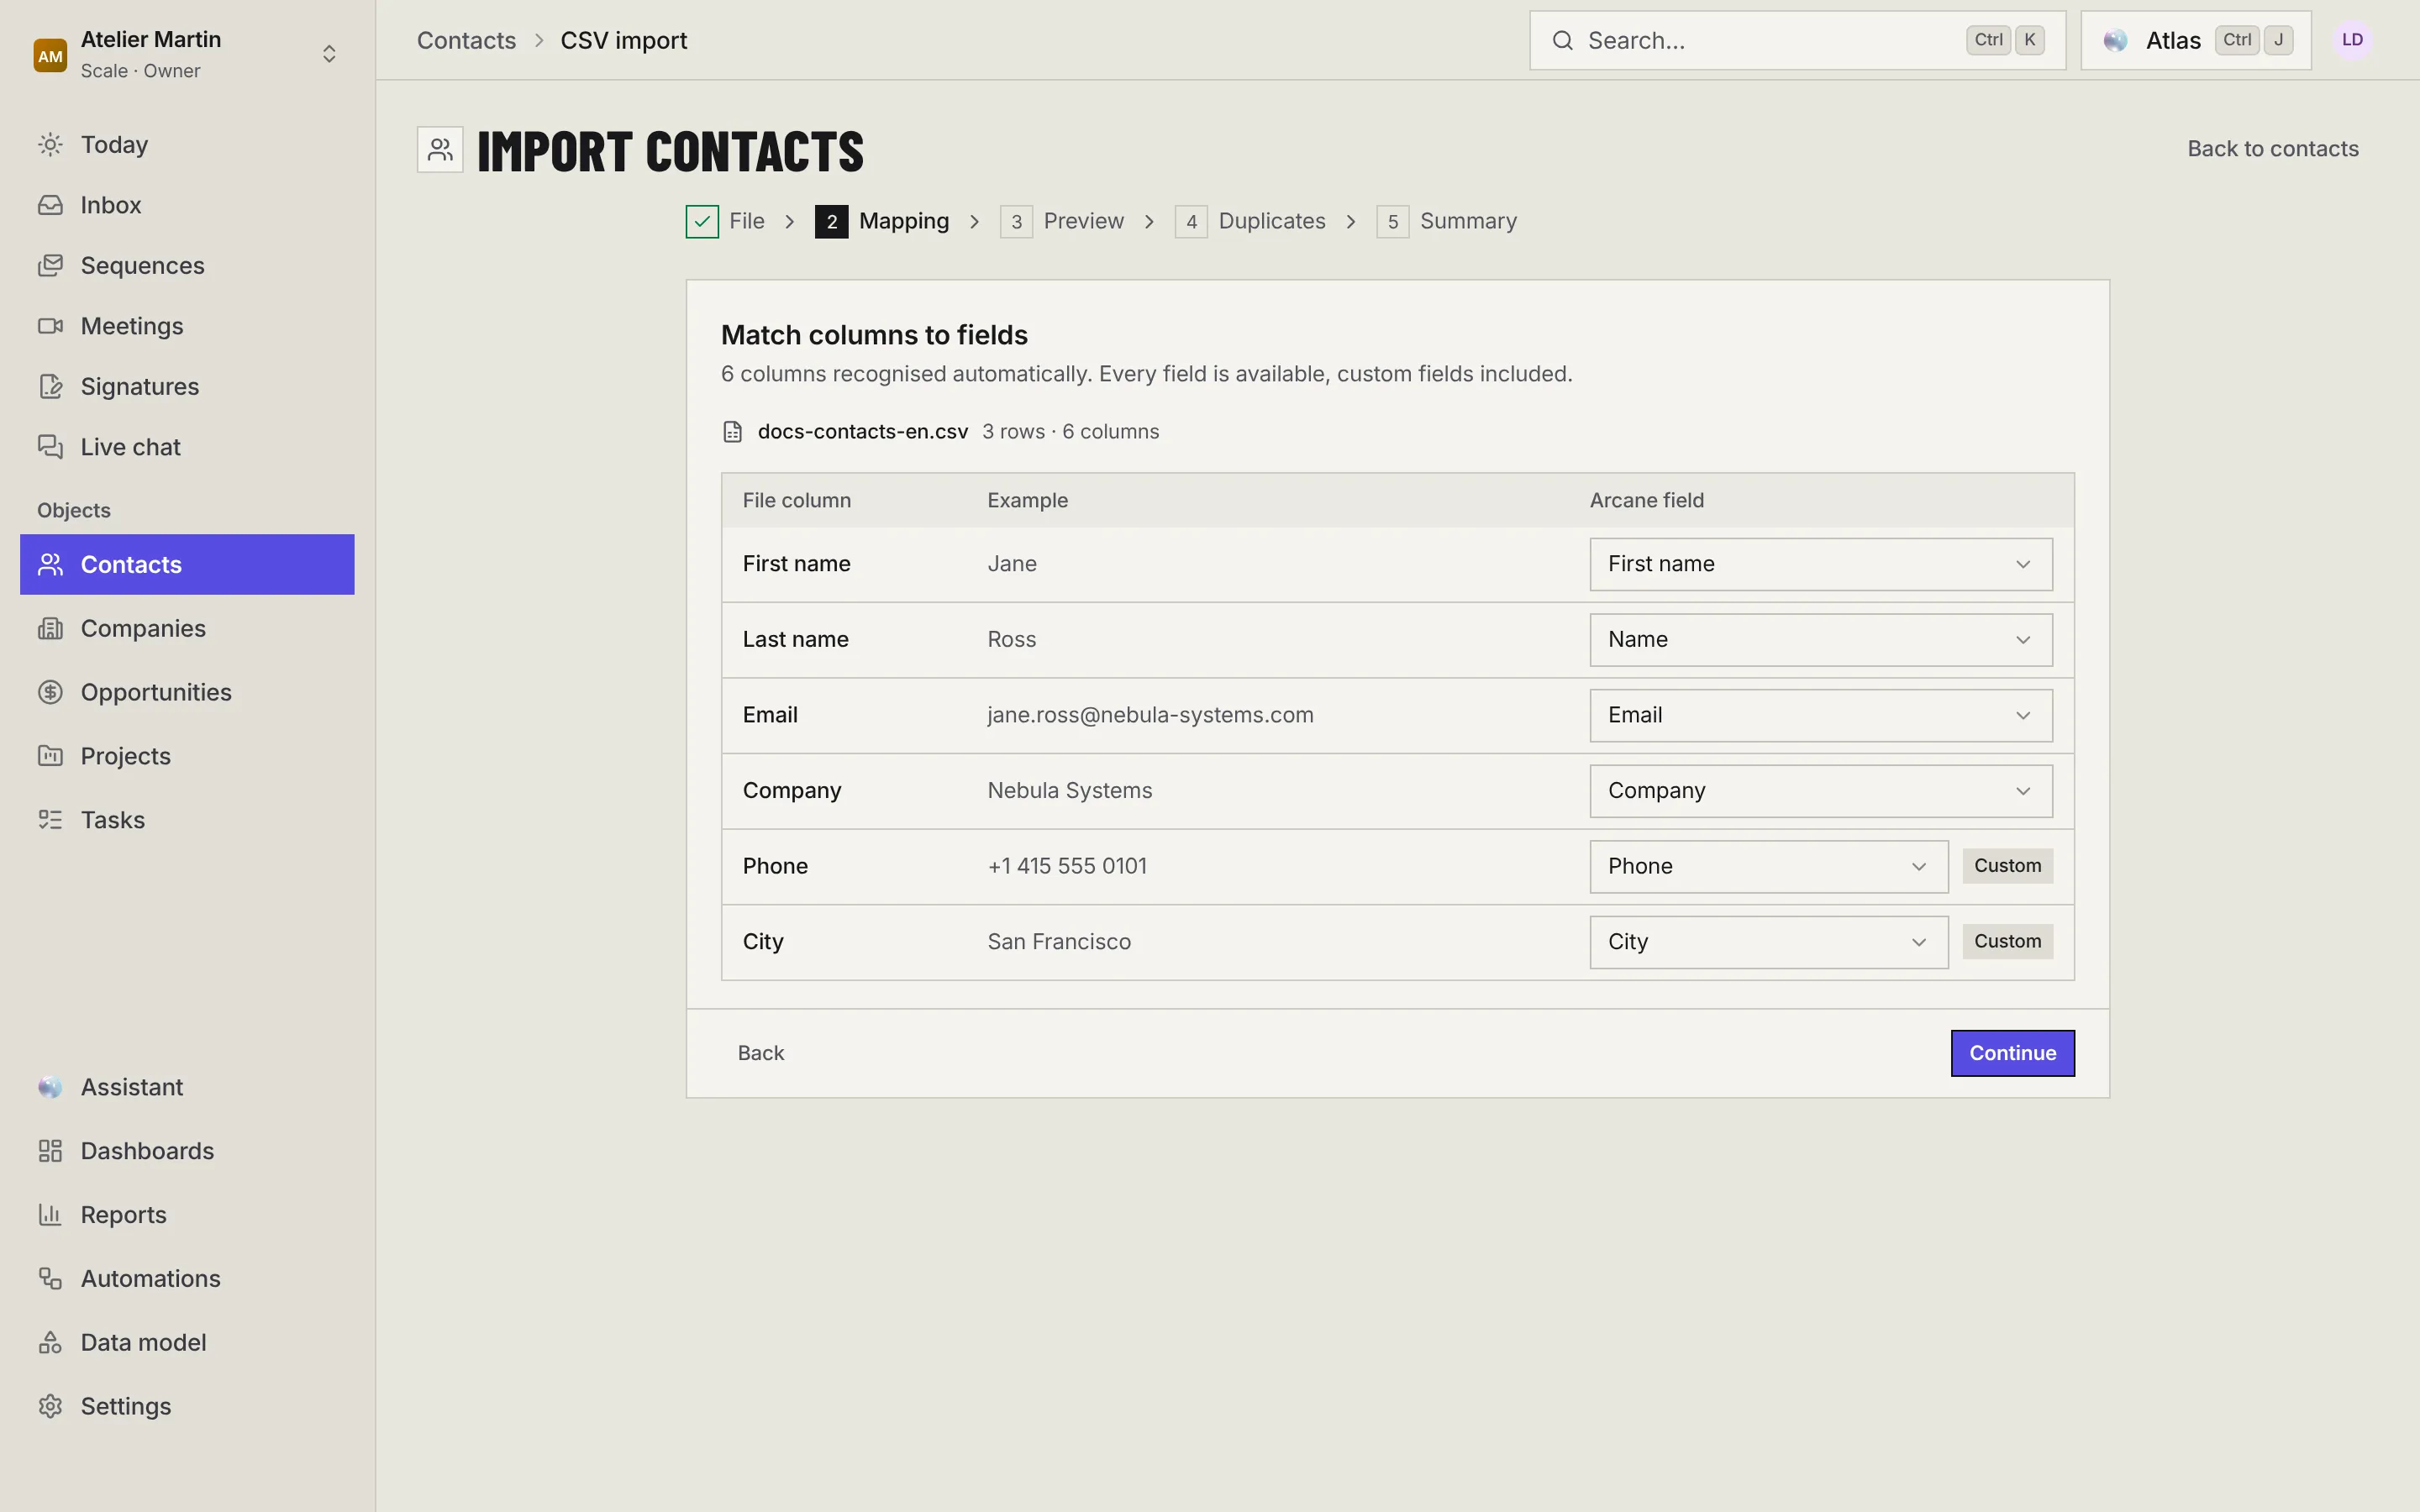Click the Search input field
Screen dimensions: 2420x1512
click(x=1797, y=40)
